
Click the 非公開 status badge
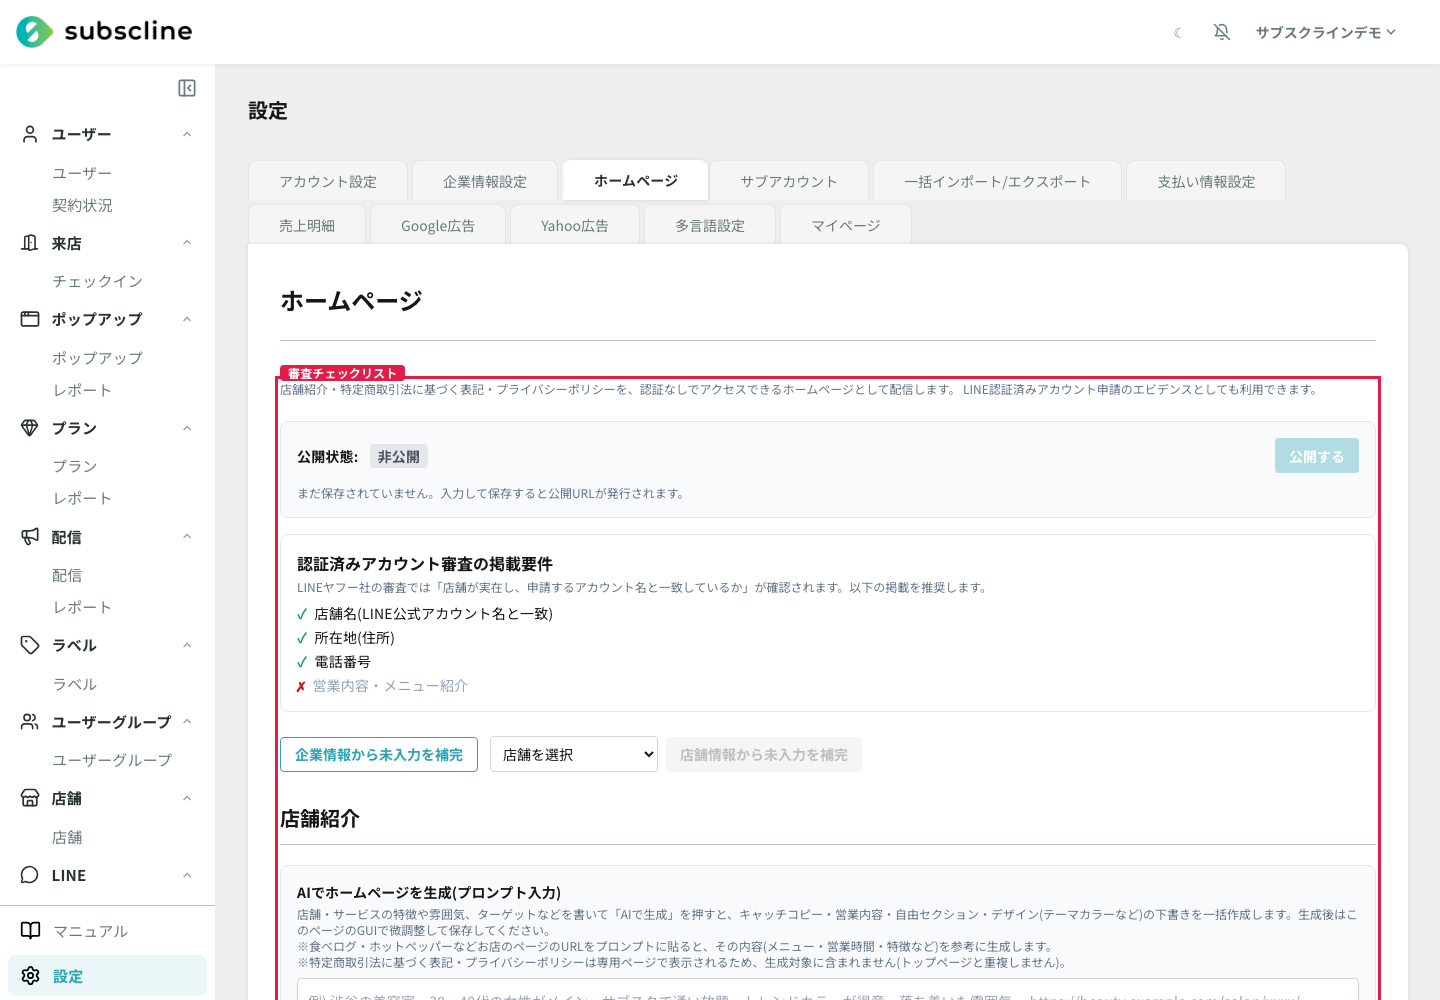pyautogui.click(x=399, y=456)
